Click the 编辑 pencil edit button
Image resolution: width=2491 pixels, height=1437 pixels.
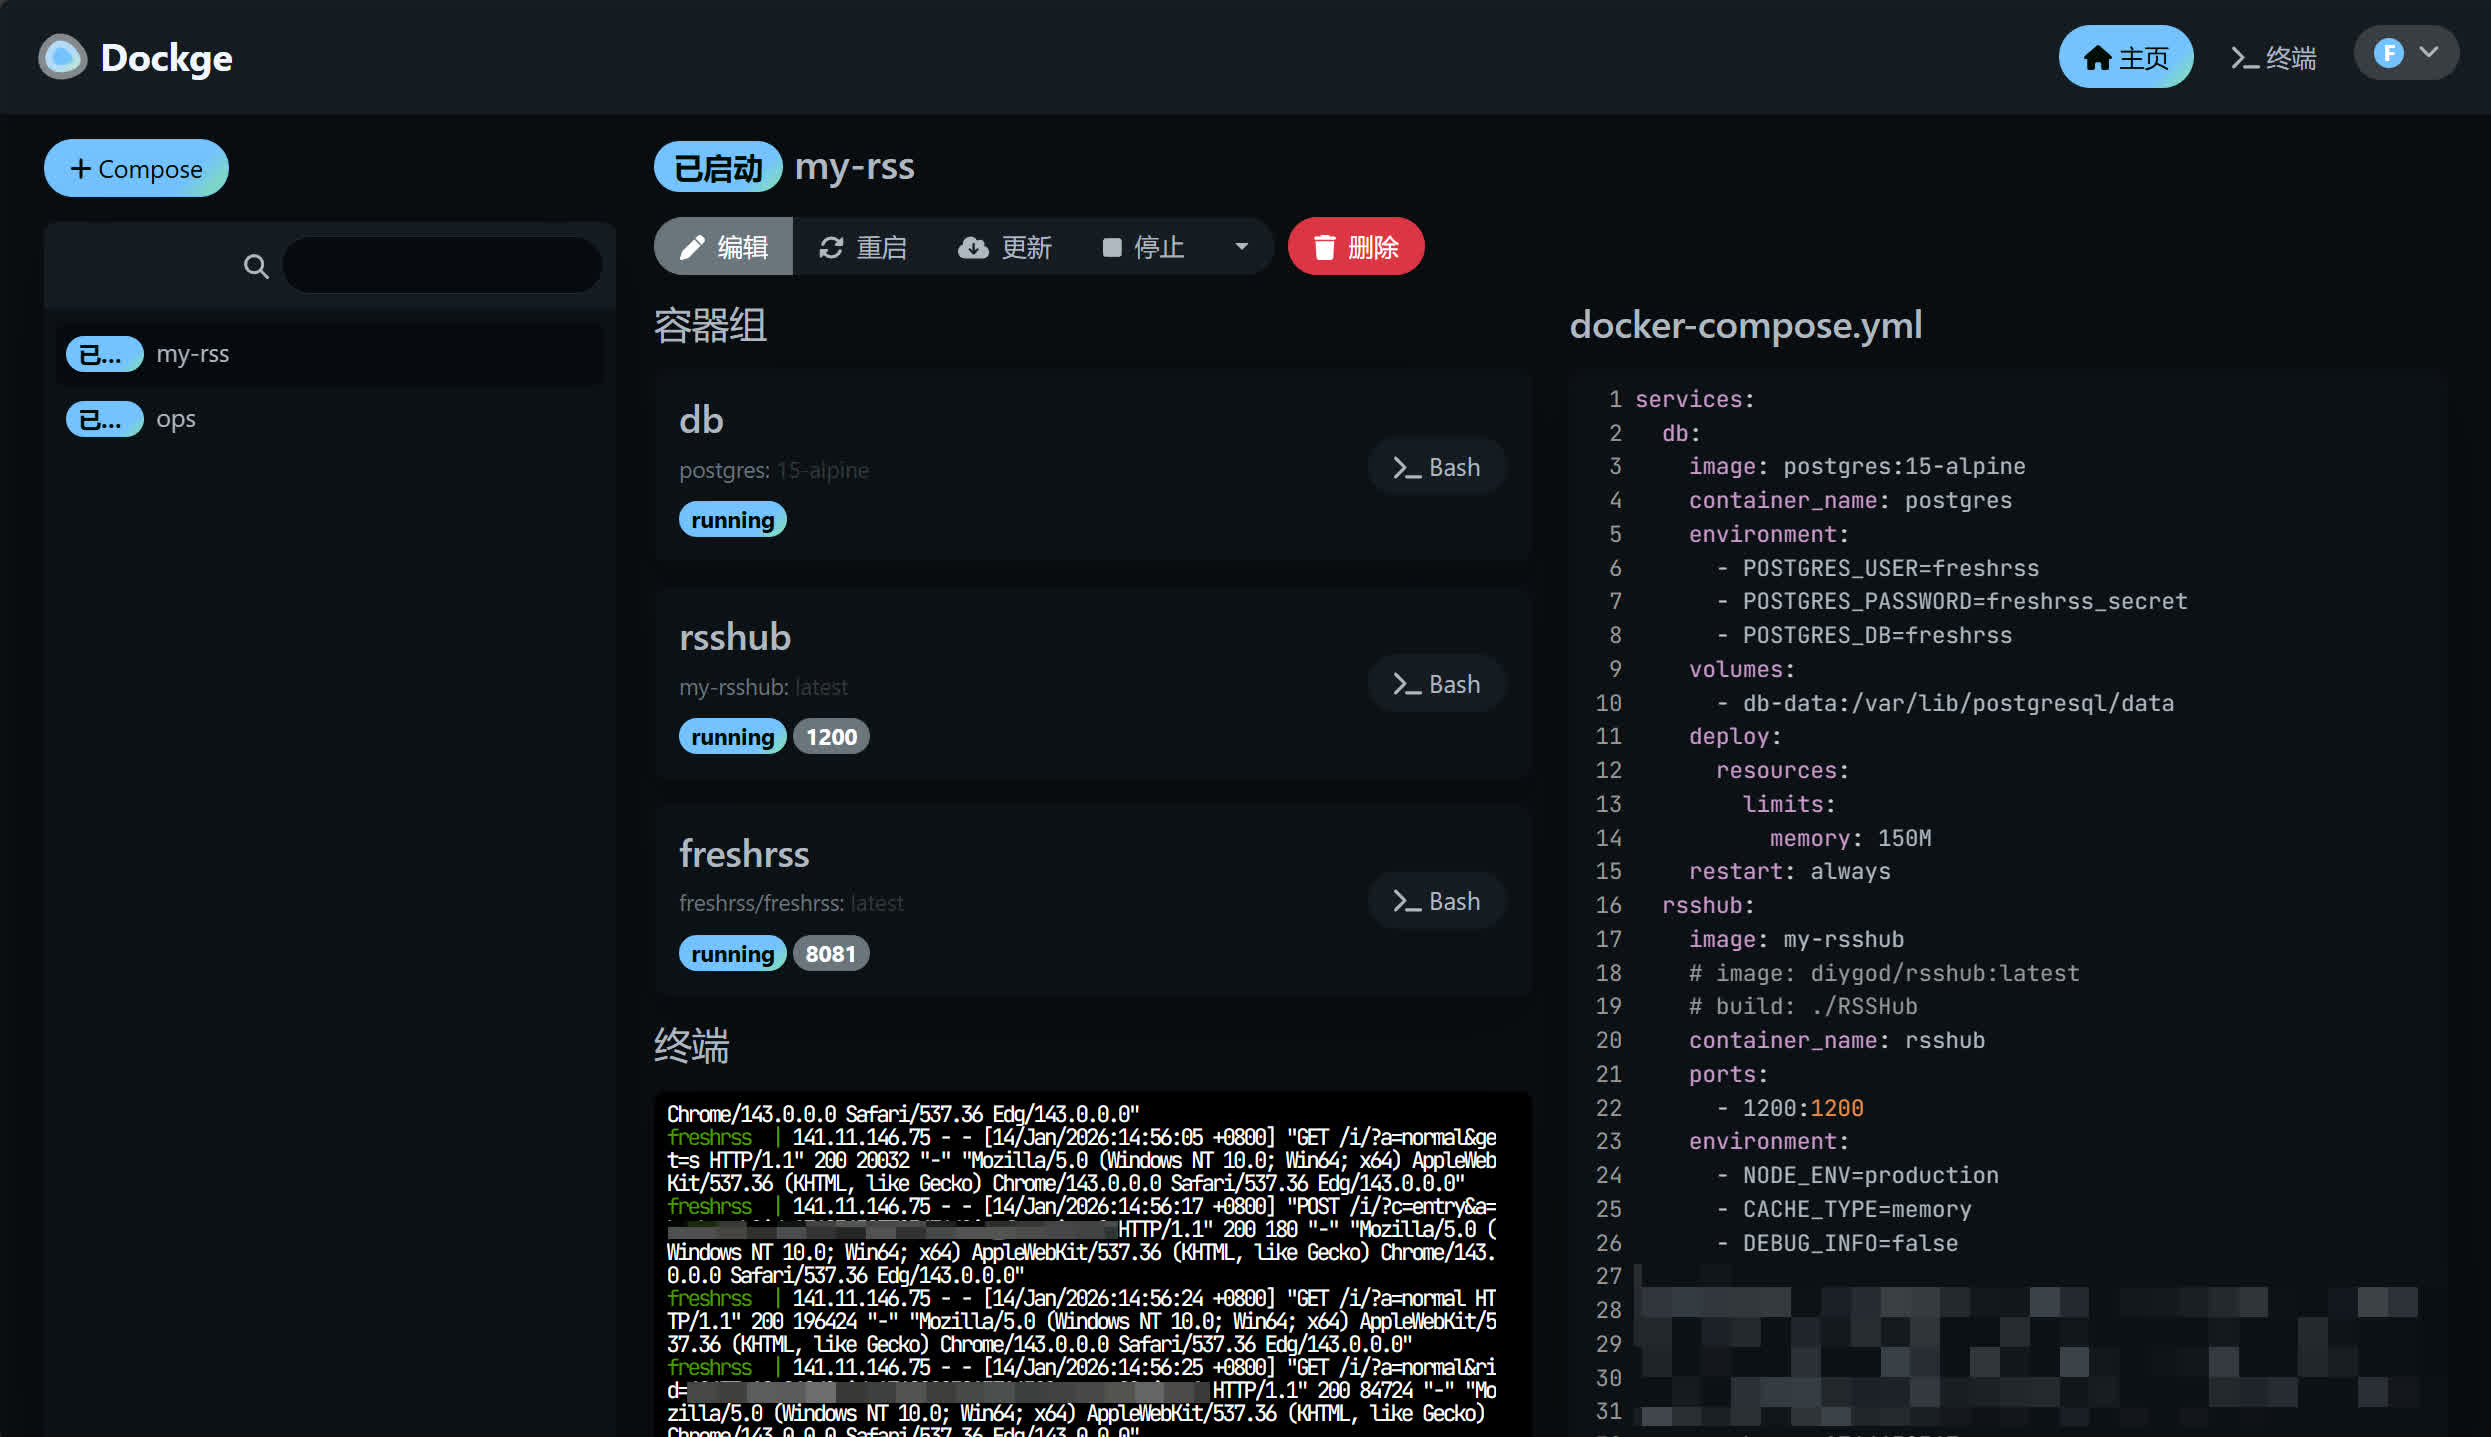pyautogui.click(x=723, y=247)
